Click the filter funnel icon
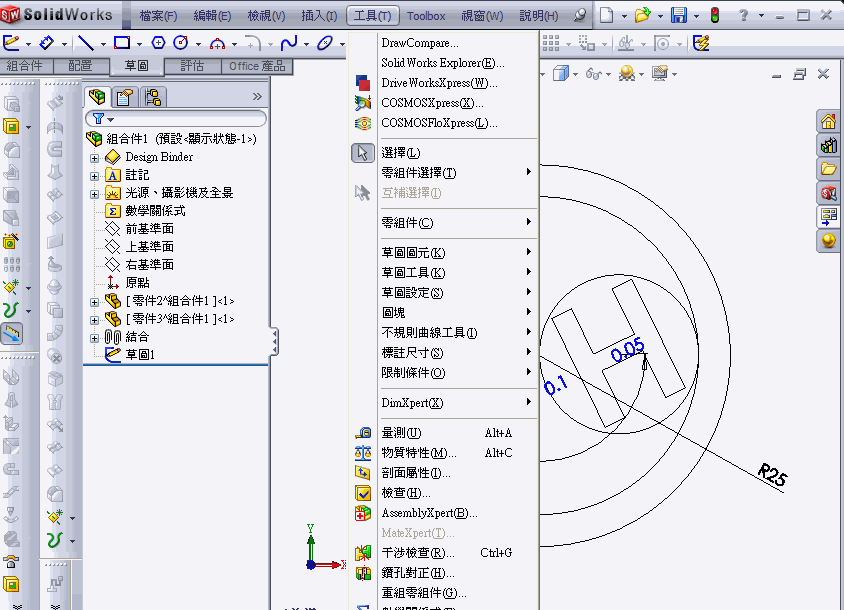844x610 pixels. [x=98, y=118]
